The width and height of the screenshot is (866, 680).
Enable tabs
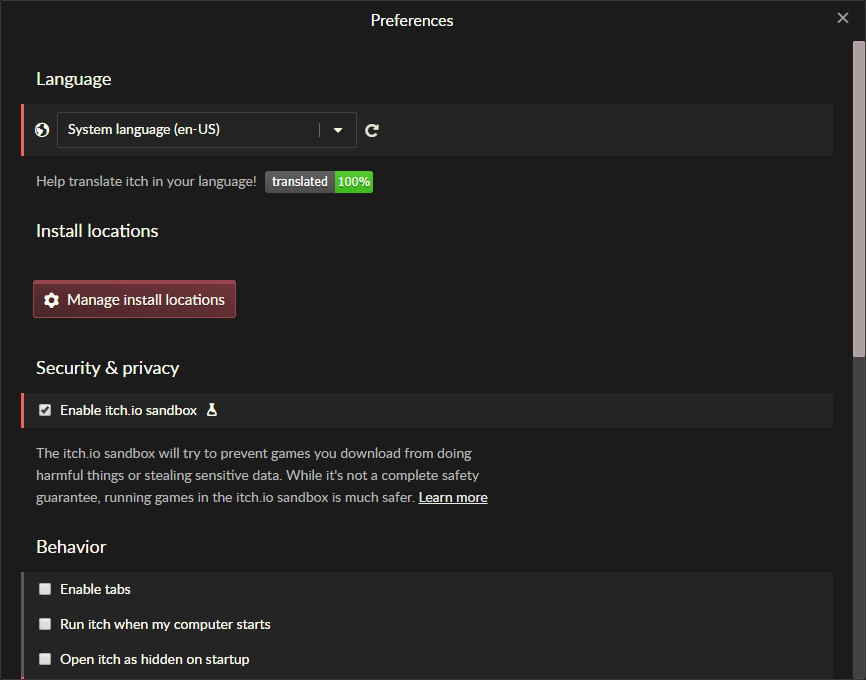coord(45,588)
